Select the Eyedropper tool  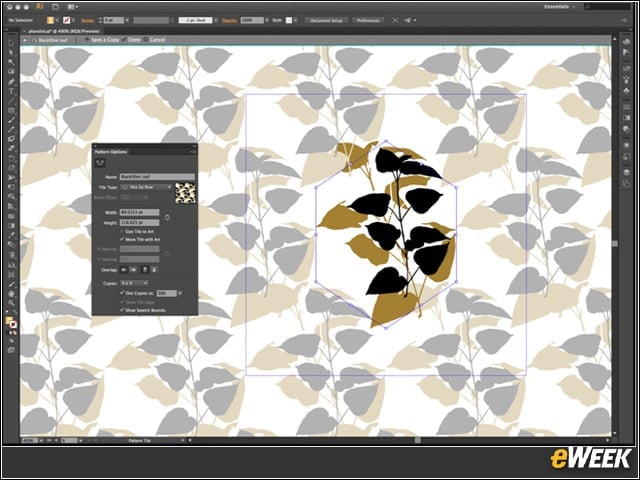pyautogui.click(x=11, y=235)
